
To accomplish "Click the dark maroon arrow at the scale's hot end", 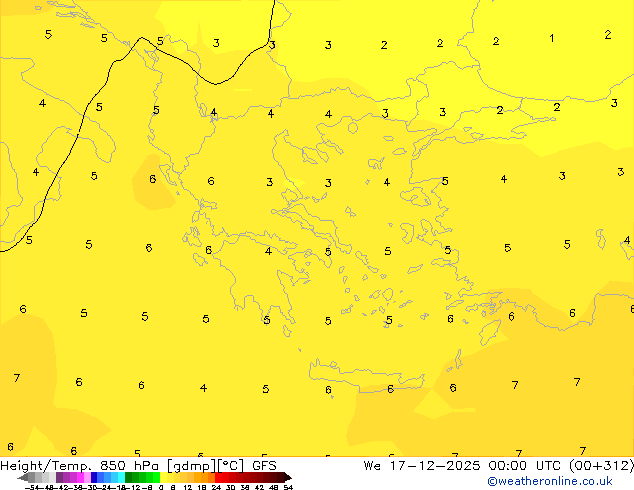I will [288, 477].
